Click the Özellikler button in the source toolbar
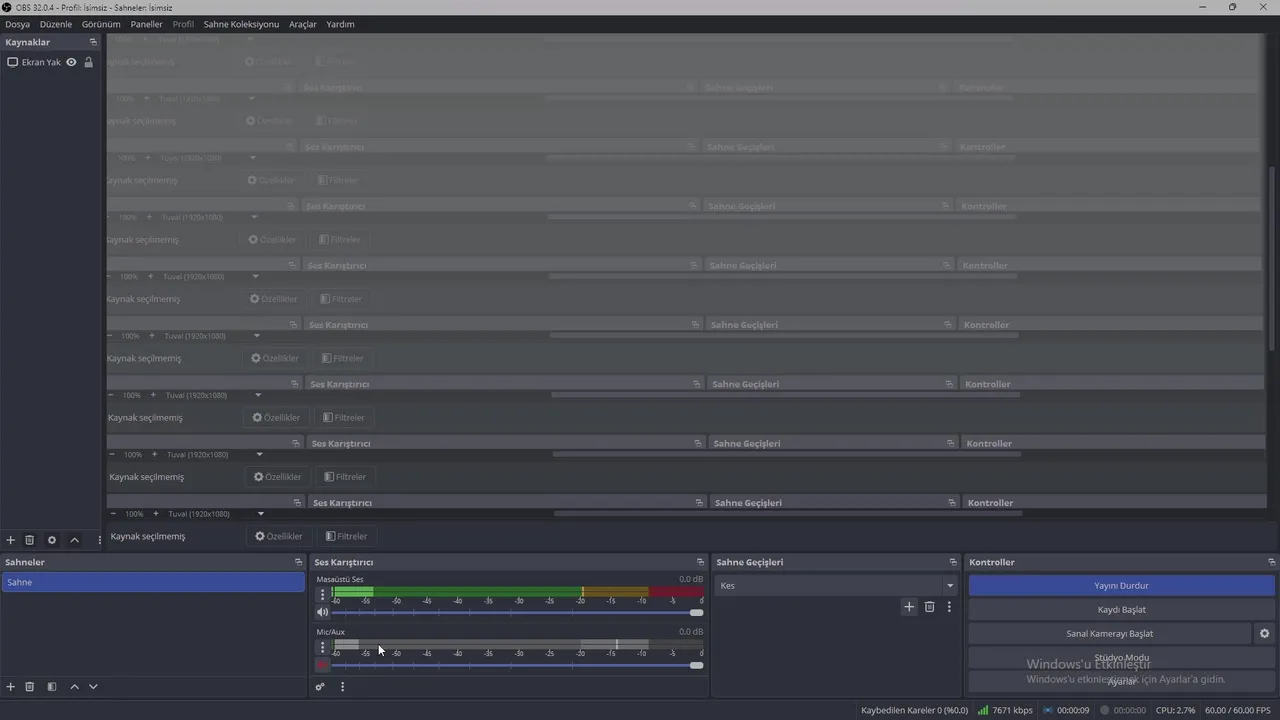 tap(278, 536)
